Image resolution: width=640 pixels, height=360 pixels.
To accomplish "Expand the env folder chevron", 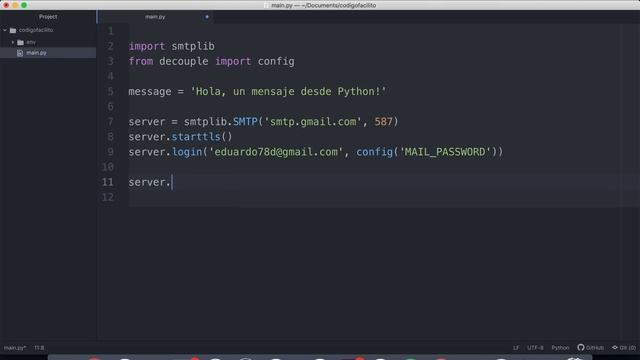I will (13, 42).
